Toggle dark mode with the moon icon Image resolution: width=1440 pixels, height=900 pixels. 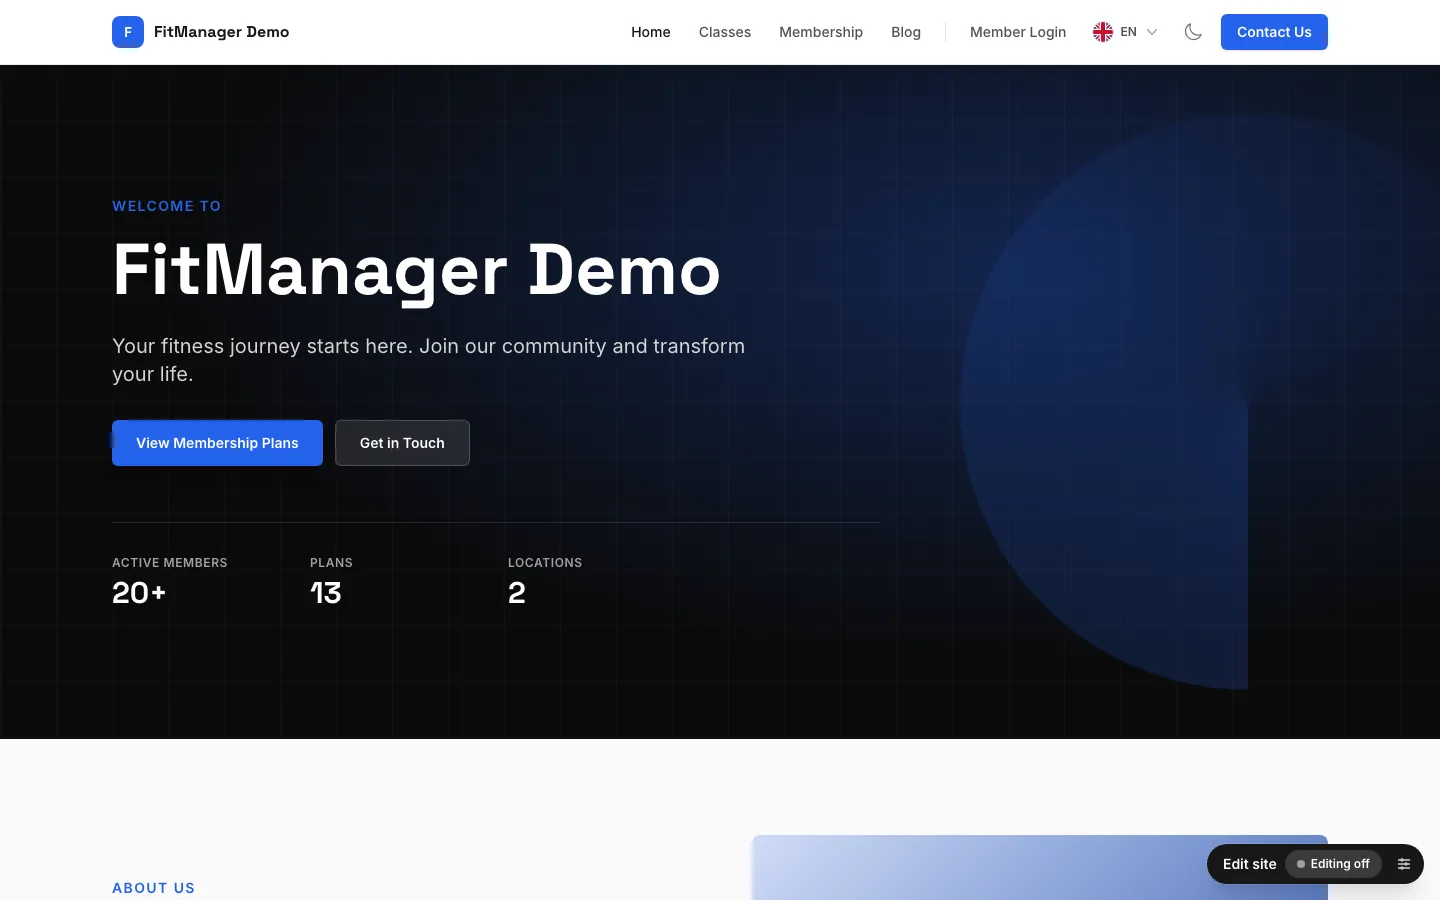1193,32
